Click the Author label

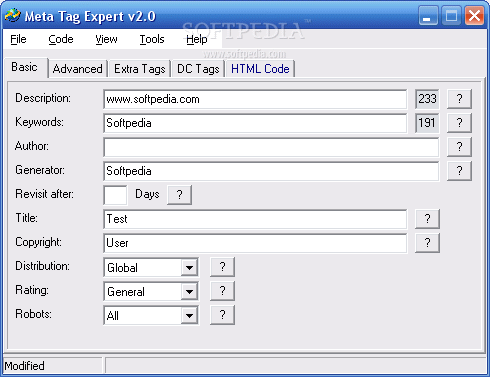[32, 146]
